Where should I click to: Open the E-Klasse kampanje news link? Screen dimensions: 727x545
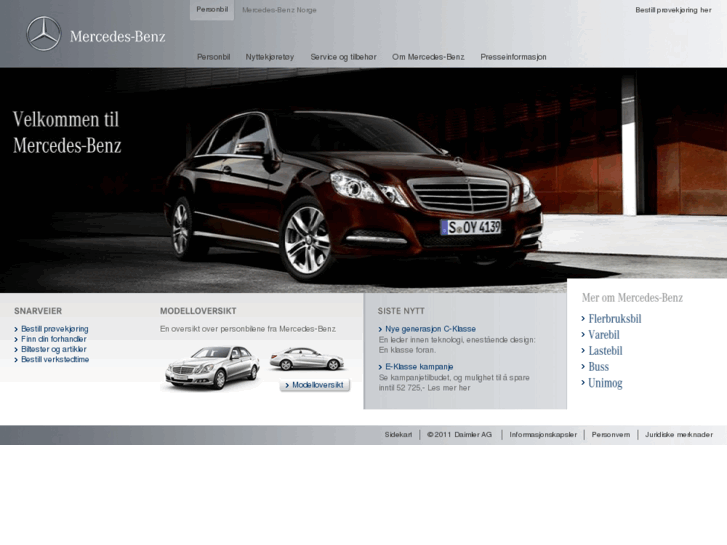tap(419, 367)
